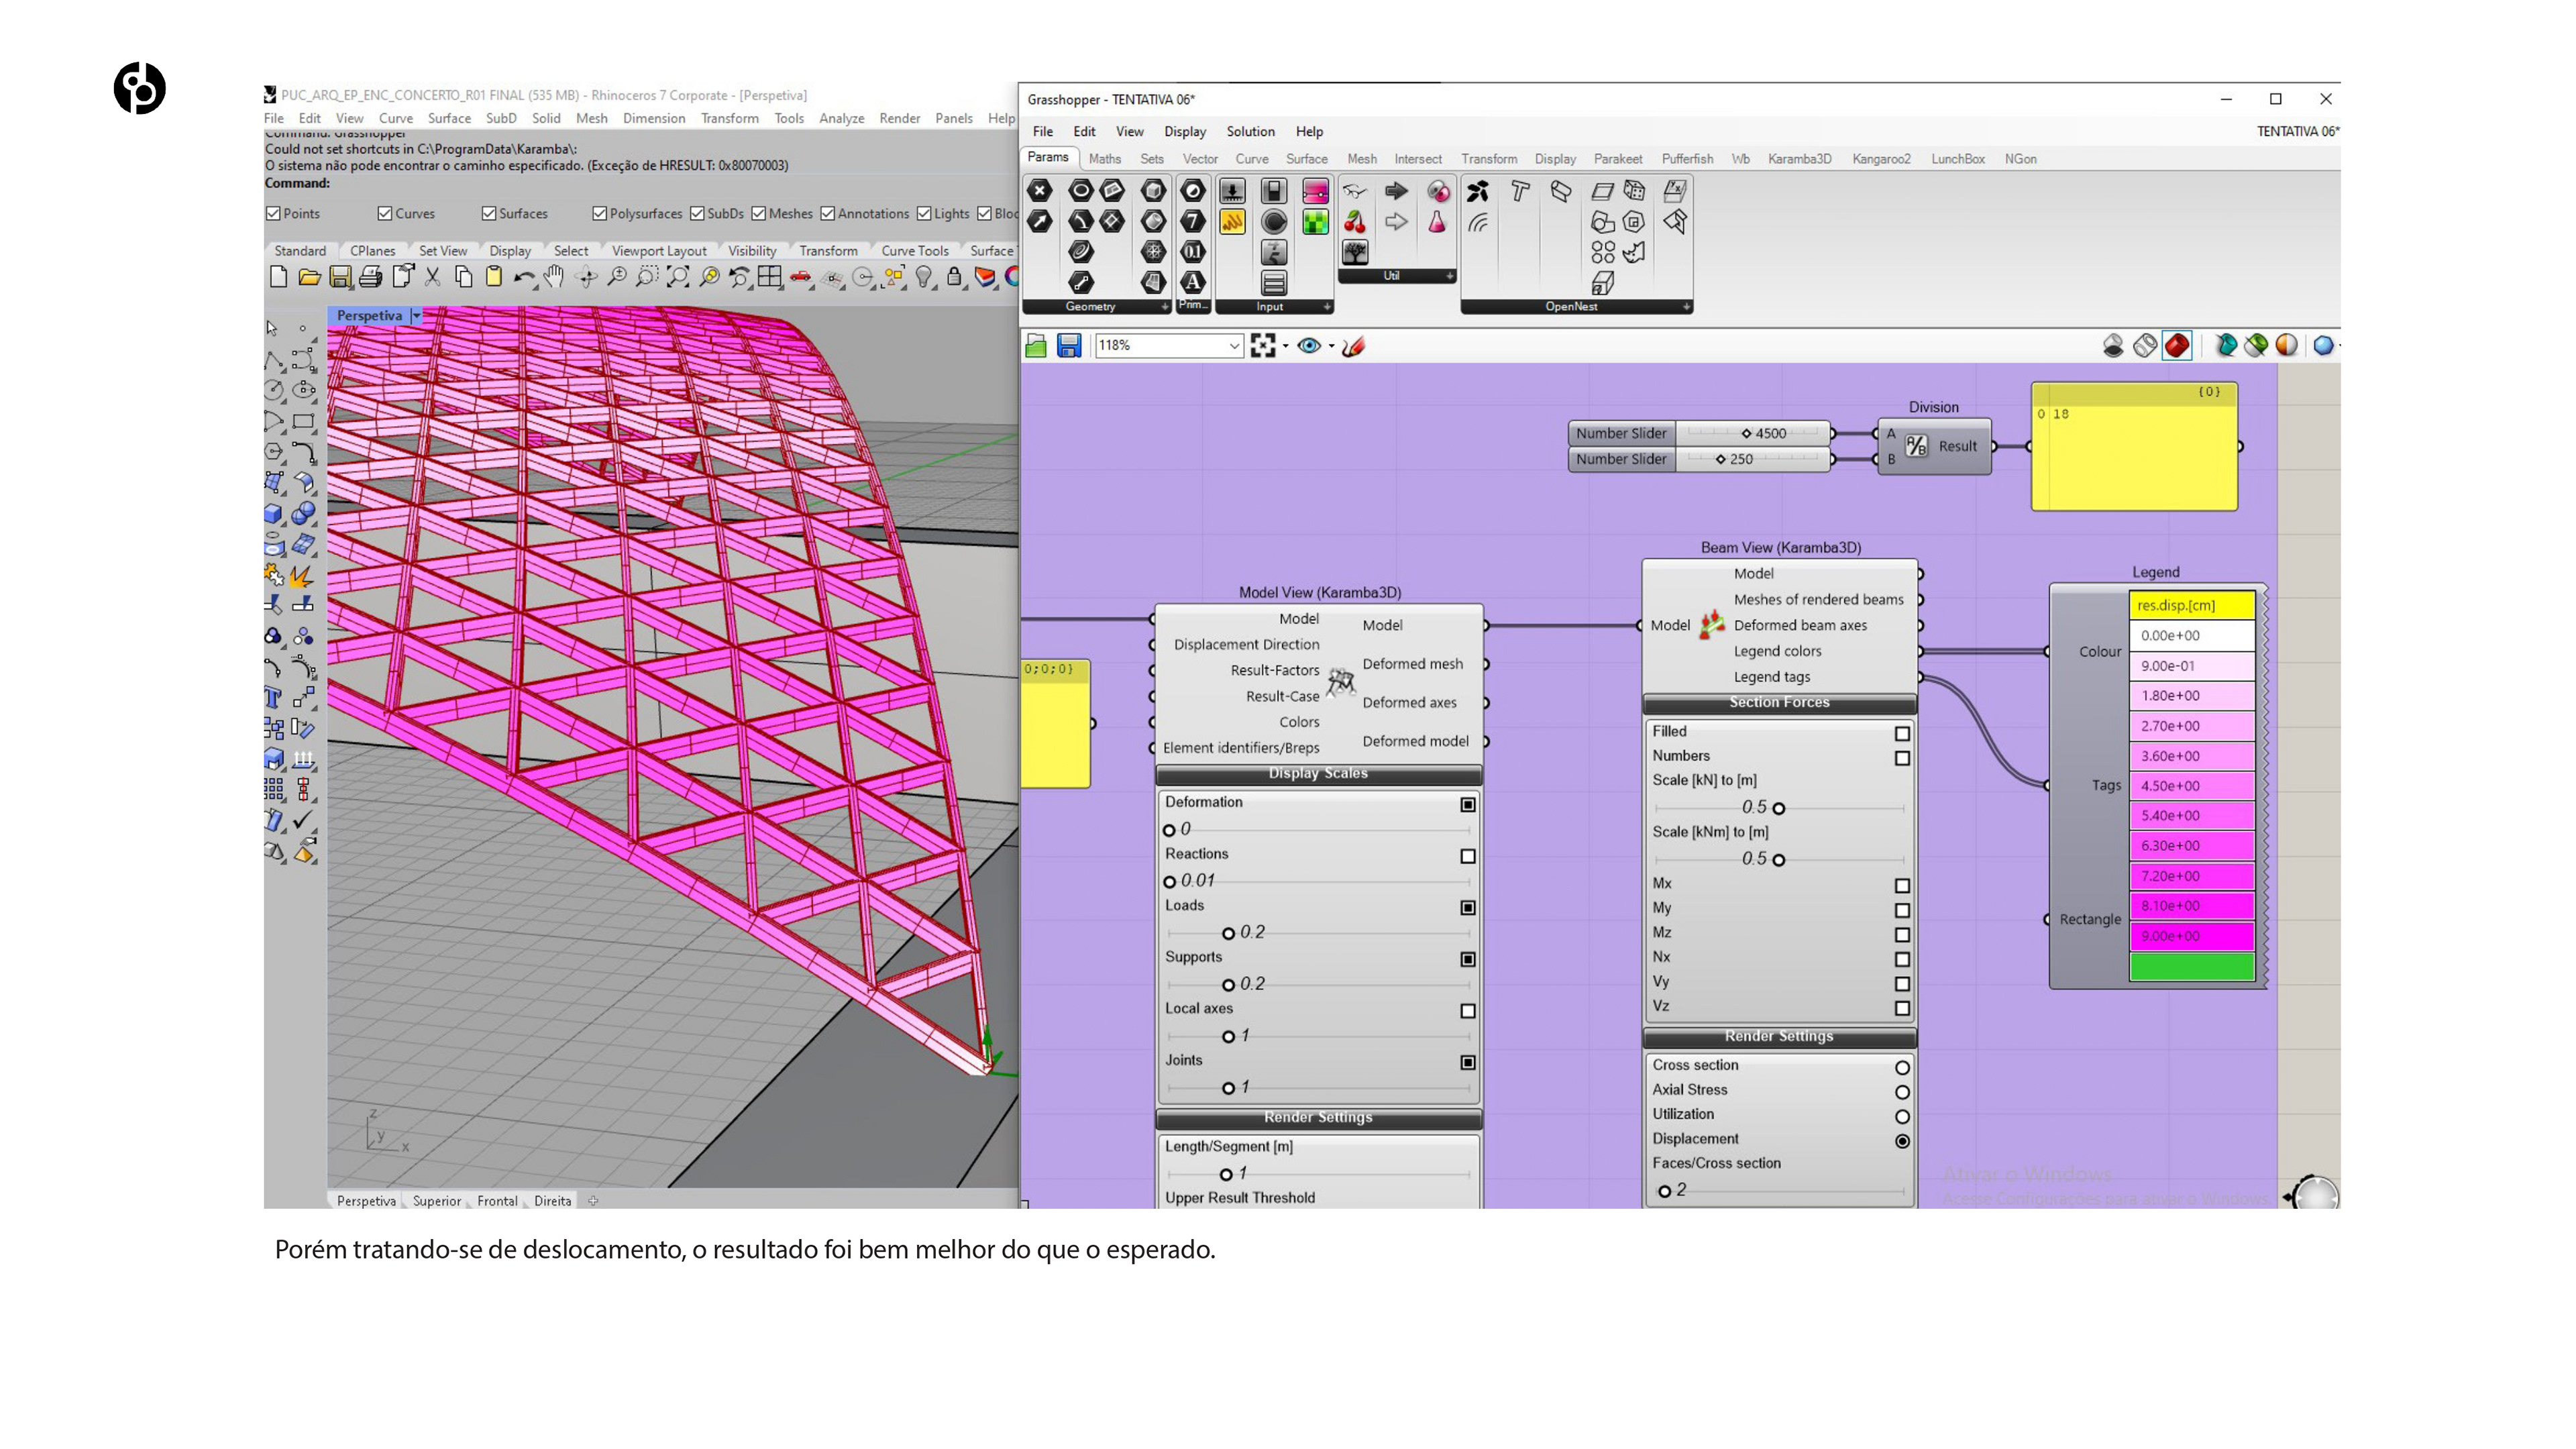2576x1449 pixels.
Task: Click the 4-viewport layout icon
Action: click(x=769, y=277)
